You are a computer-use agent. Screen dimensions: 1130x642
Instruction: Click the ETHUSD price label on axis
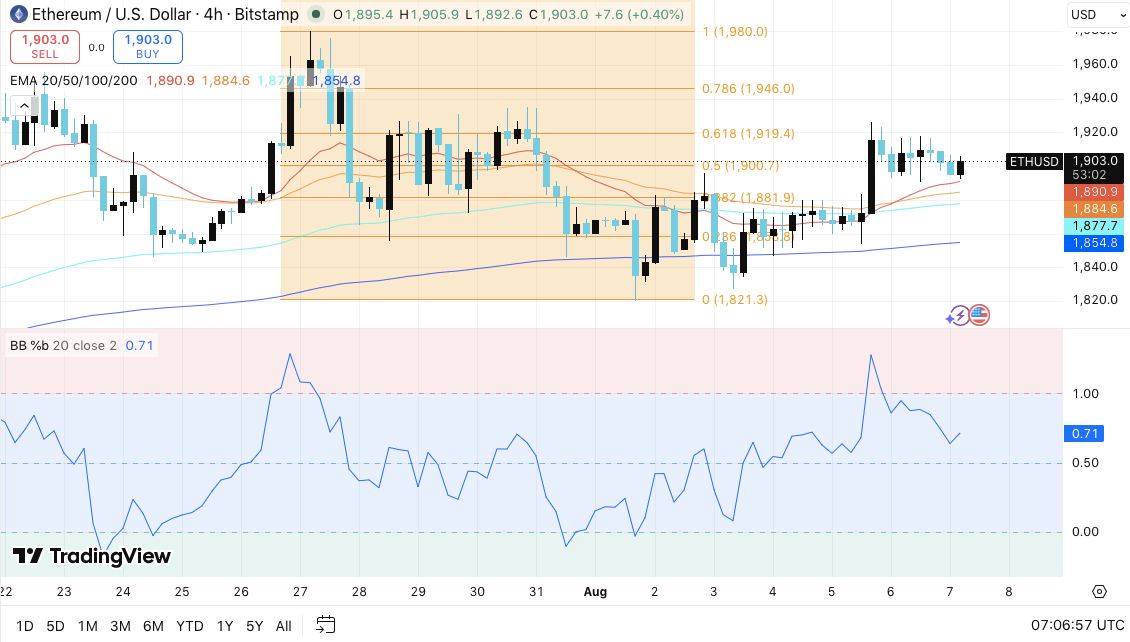coord(1034,161)
